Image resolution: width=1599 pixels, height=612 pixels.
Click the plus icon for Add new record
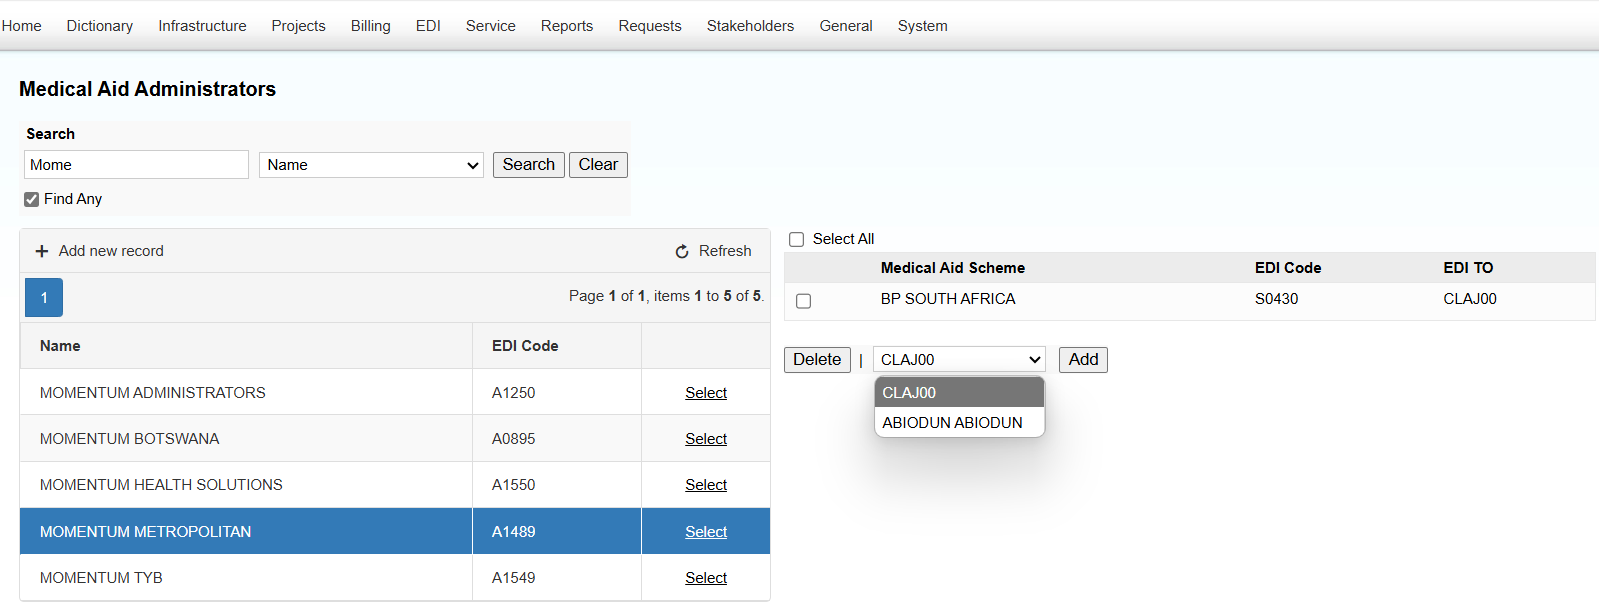pos(42,251)
